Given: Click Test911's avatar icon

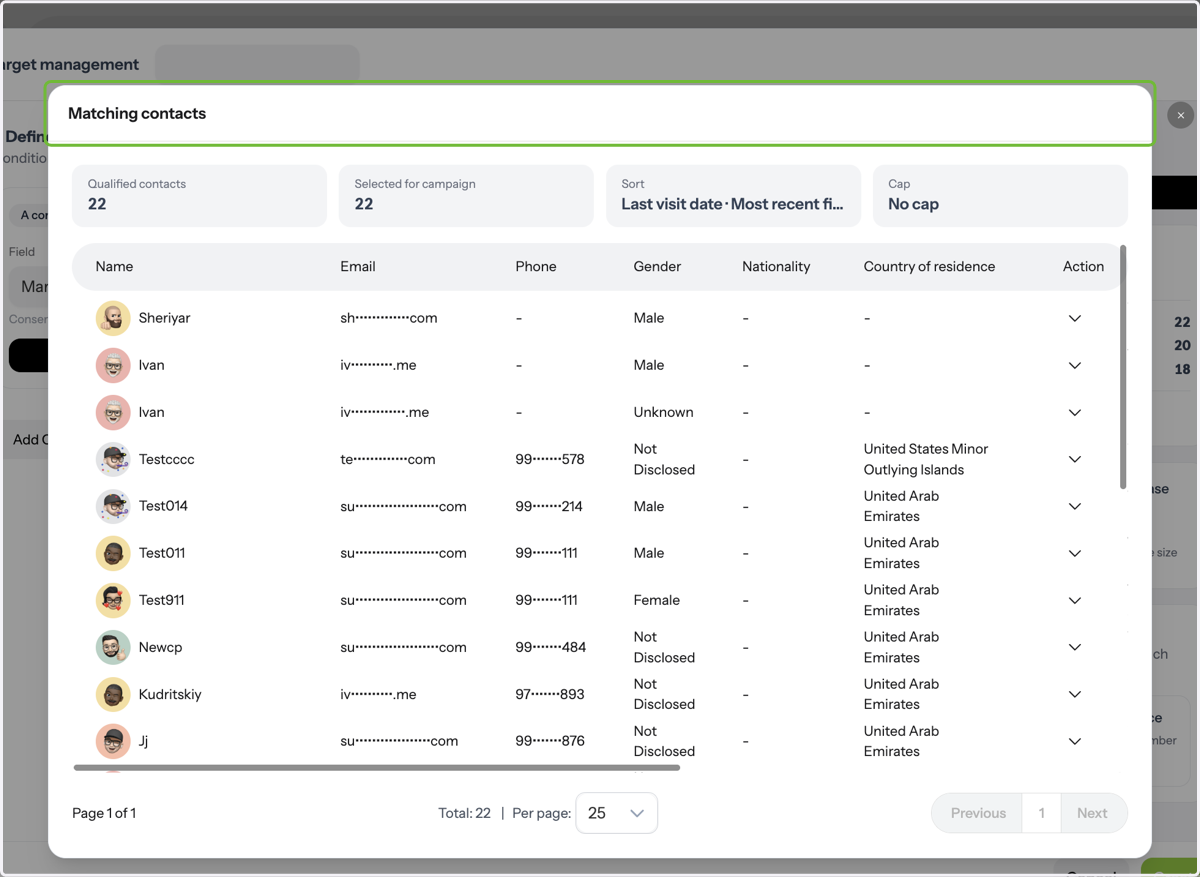Looking at the screenshot, I should pos(113,600).
